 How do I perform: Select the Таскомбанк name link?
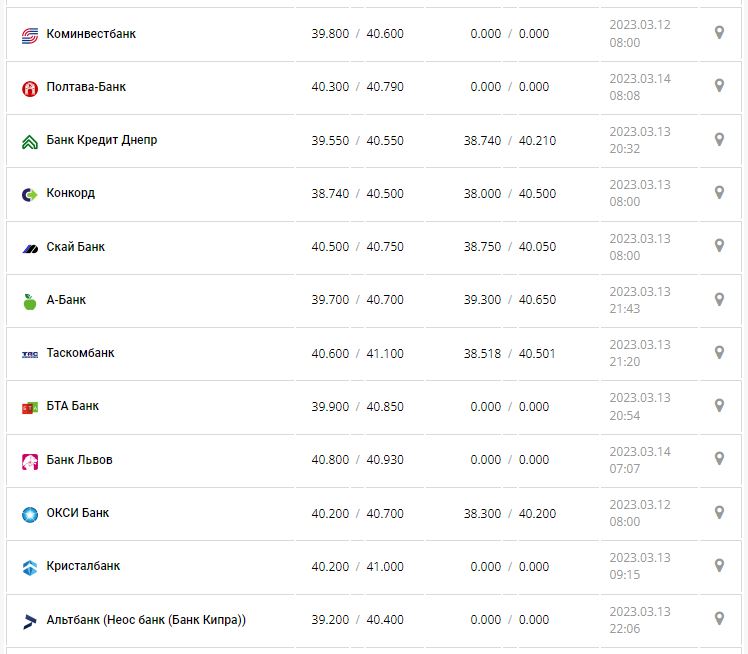click(81, 353)
